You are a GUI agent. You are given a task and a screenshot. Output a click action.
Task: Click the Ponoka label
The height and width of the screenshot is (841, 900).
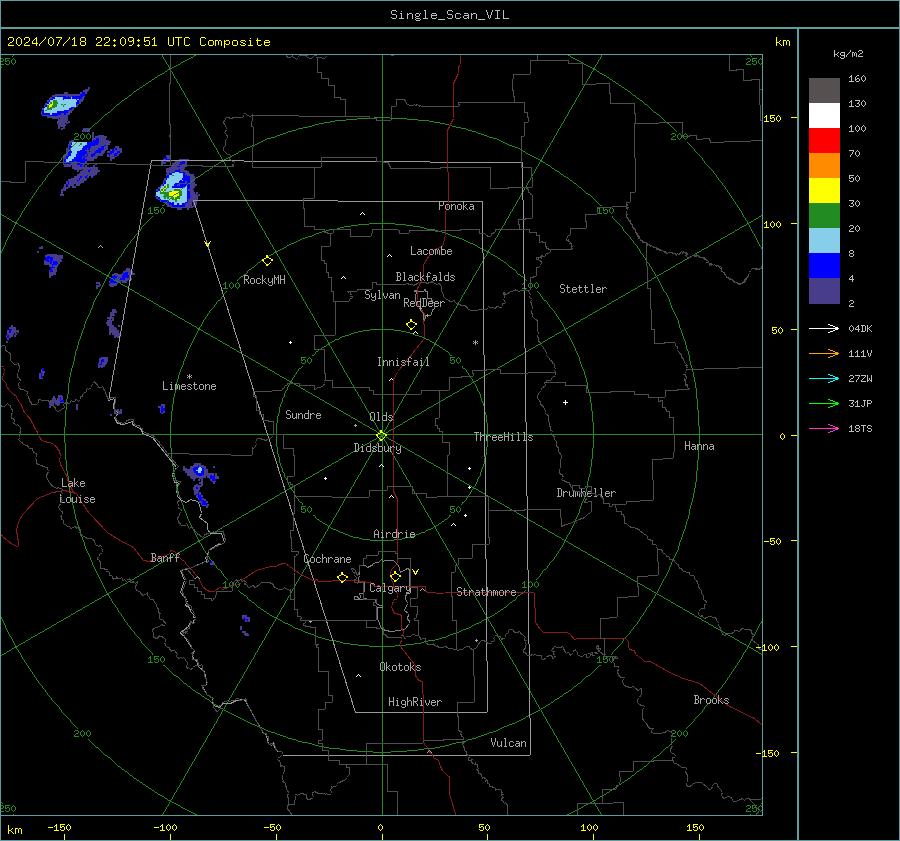(456, 206)
